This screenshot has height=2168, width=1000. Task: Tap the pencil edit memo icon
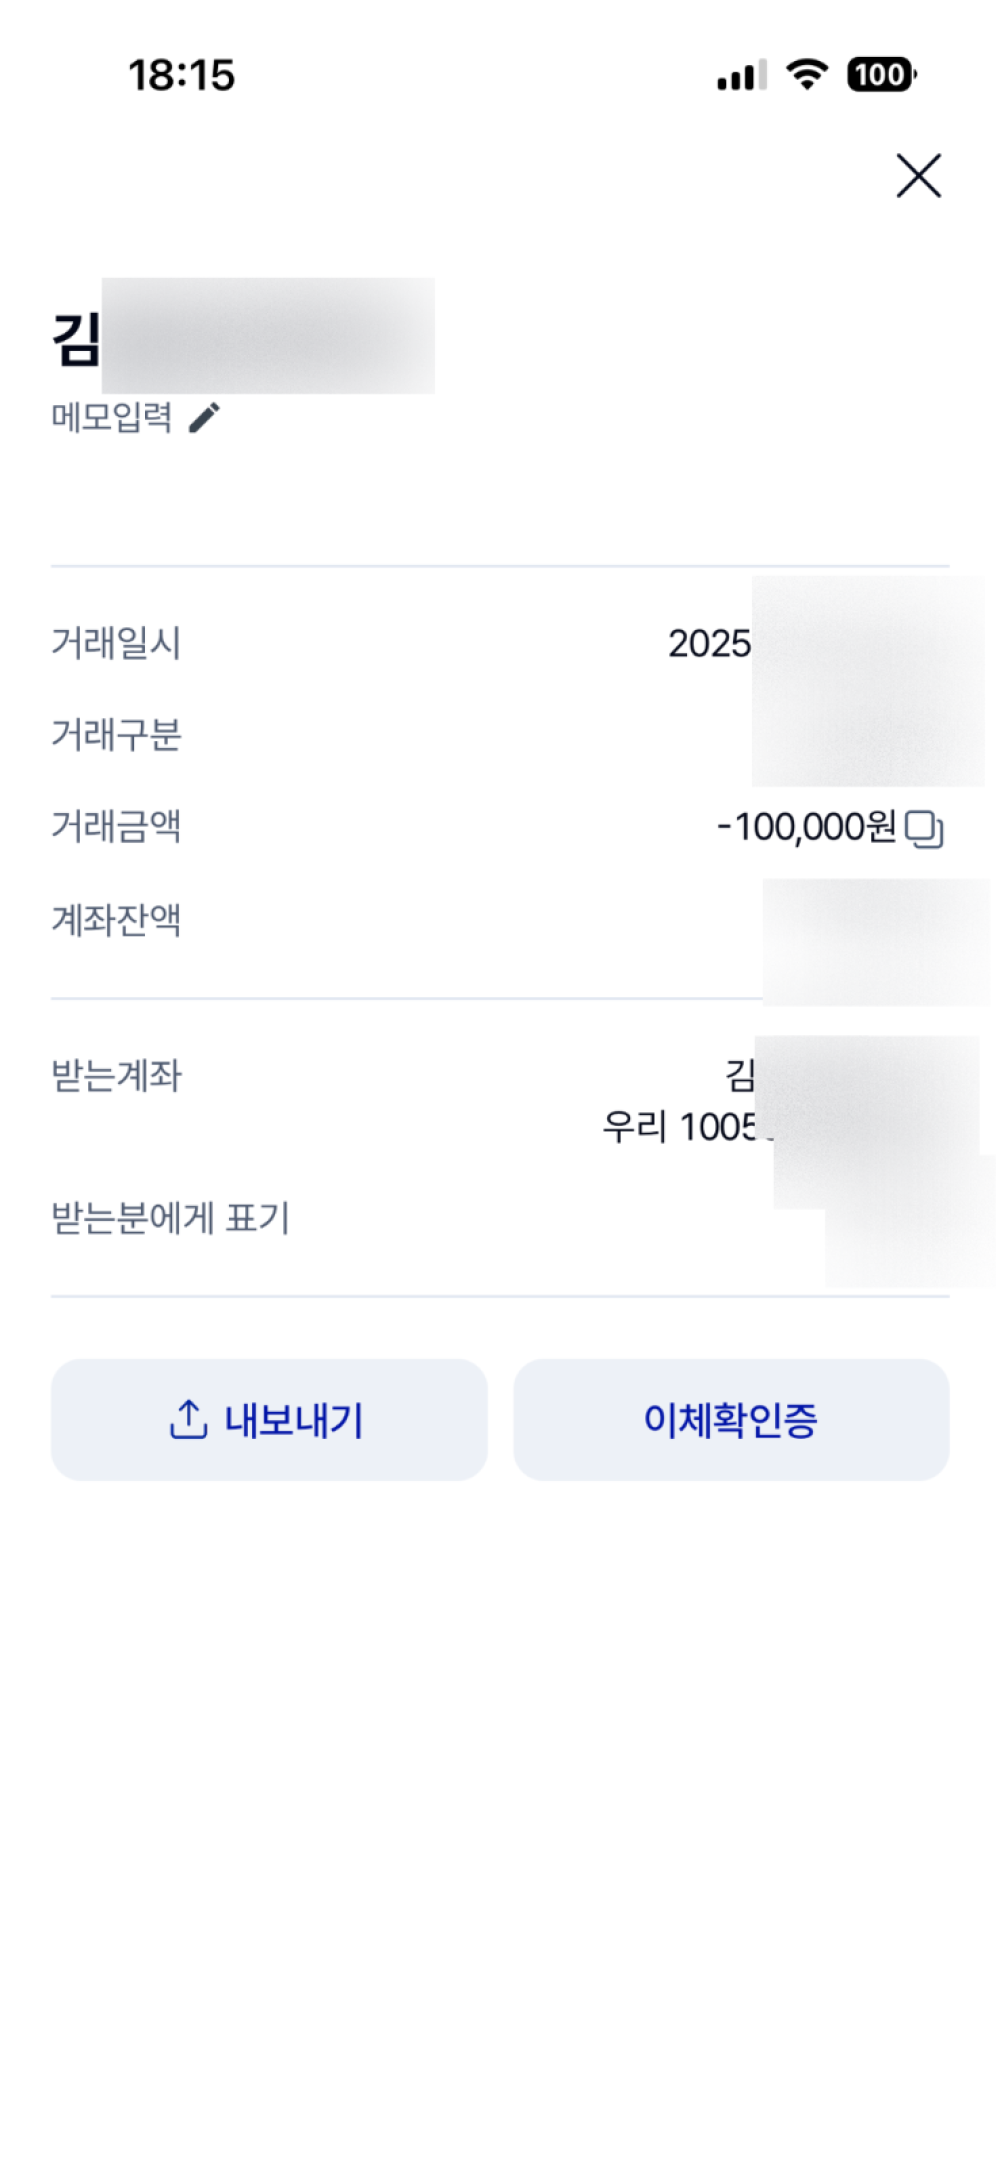tap(204, 417)
